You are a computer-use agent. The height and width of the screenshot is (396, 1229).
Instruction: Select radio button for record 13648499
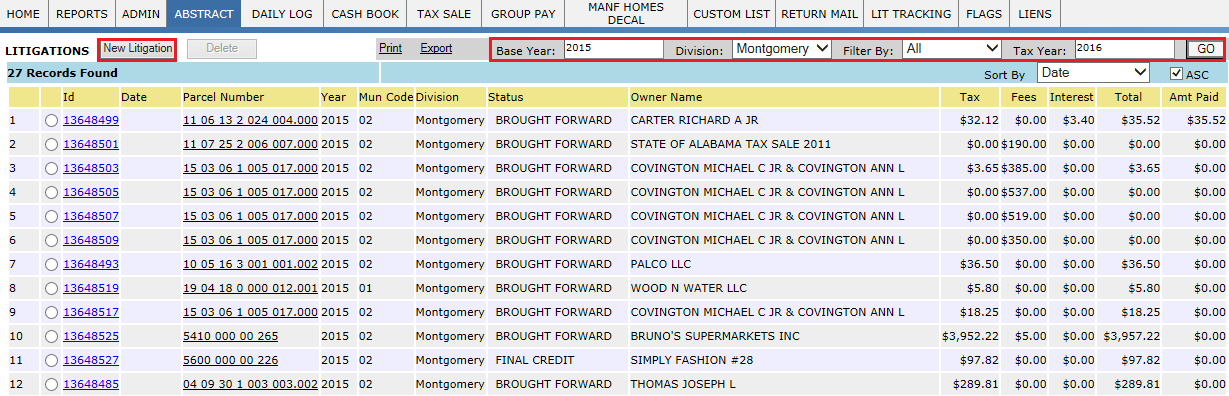point(52,121)
